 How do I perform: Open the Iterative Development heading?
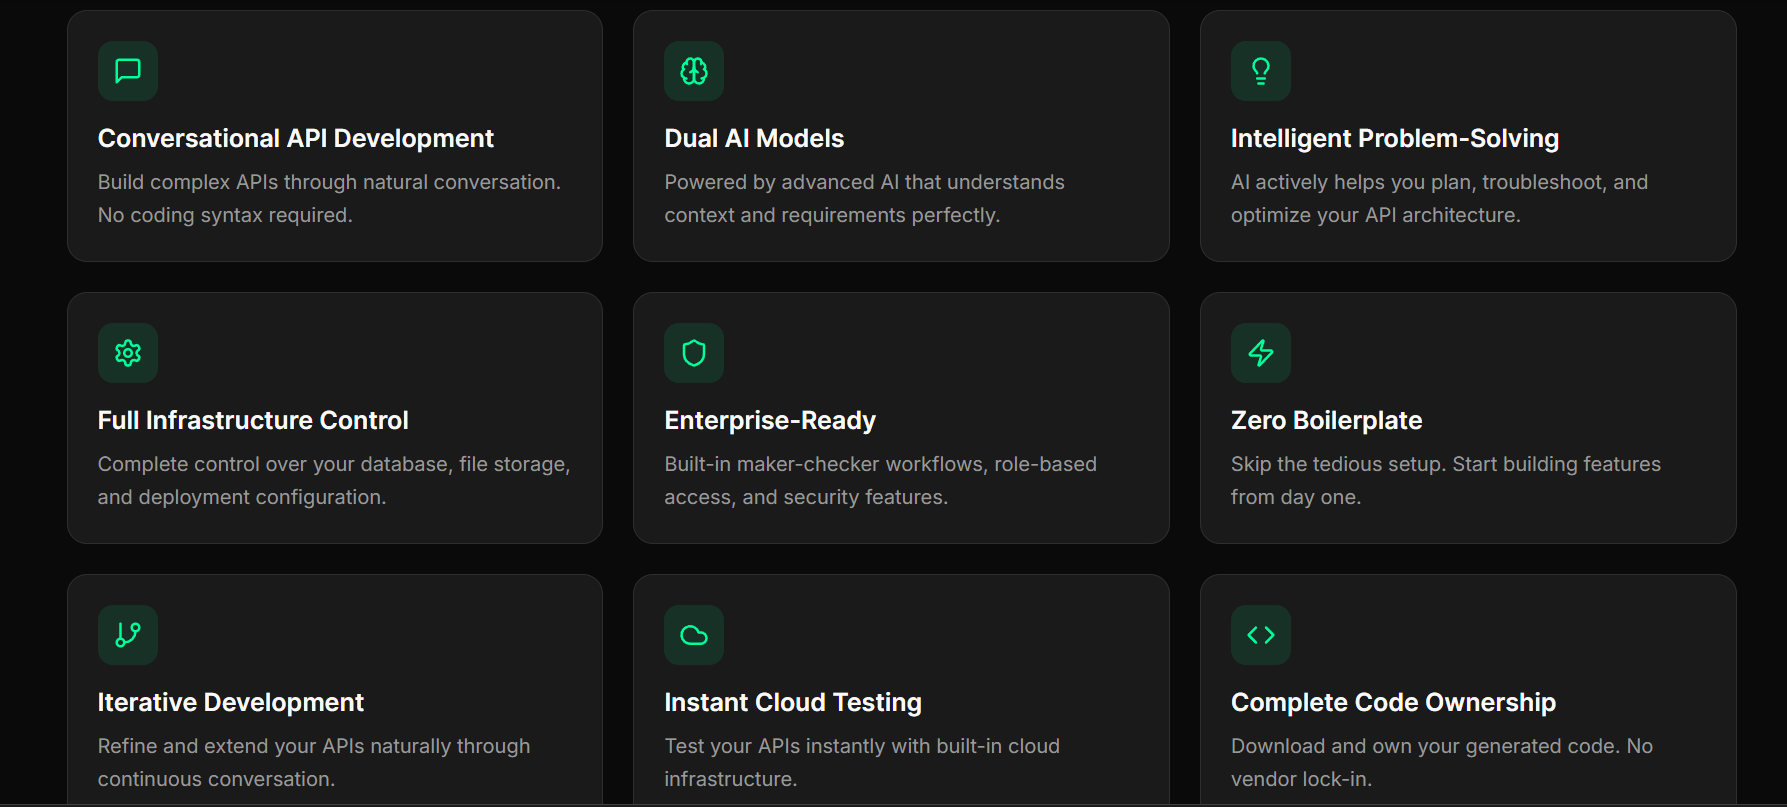coord(231,702)
